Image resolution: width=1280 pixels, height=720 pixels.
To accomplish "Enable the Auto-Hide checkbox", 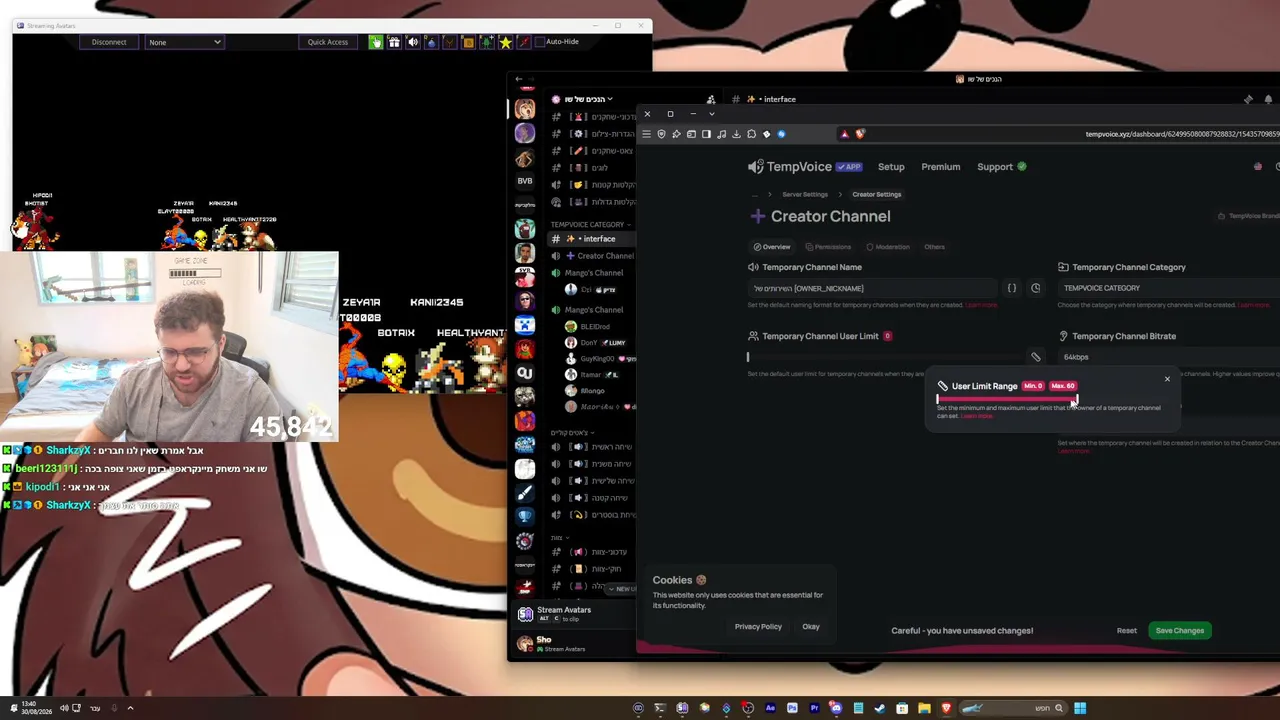I will pyautogui.click(x=540, y=42).
